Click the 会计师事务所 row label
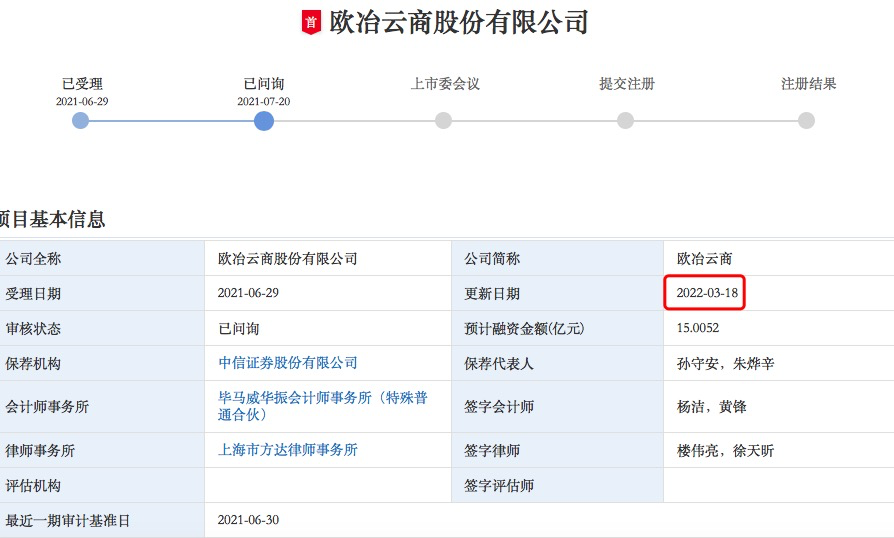Screen dimensions: 894x538 coord(47,406)
